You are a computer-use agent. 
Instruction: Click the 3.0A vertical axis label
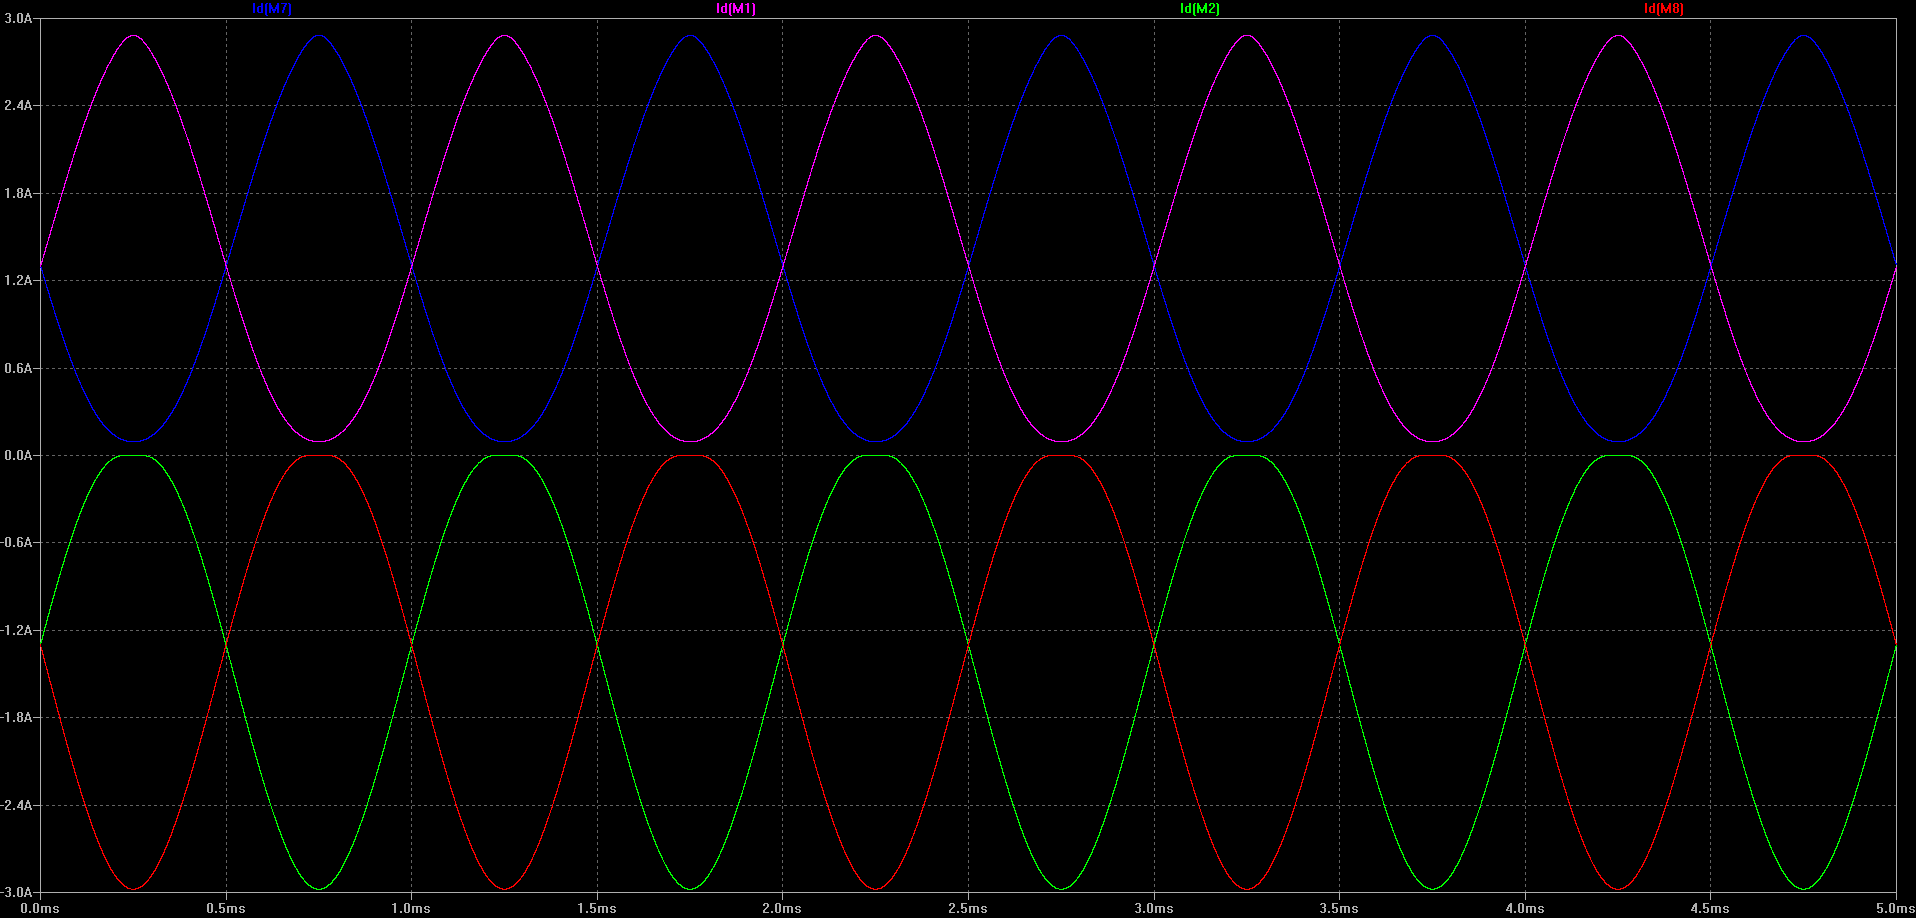click(x=18, y=19)
